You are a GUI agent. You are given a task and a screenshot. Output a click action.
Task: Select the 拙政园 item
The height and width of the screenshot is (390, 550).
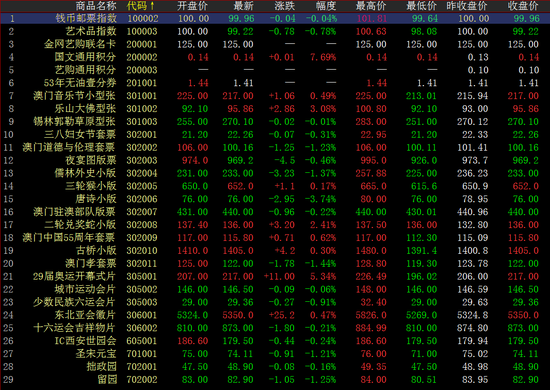click(101, 367)
